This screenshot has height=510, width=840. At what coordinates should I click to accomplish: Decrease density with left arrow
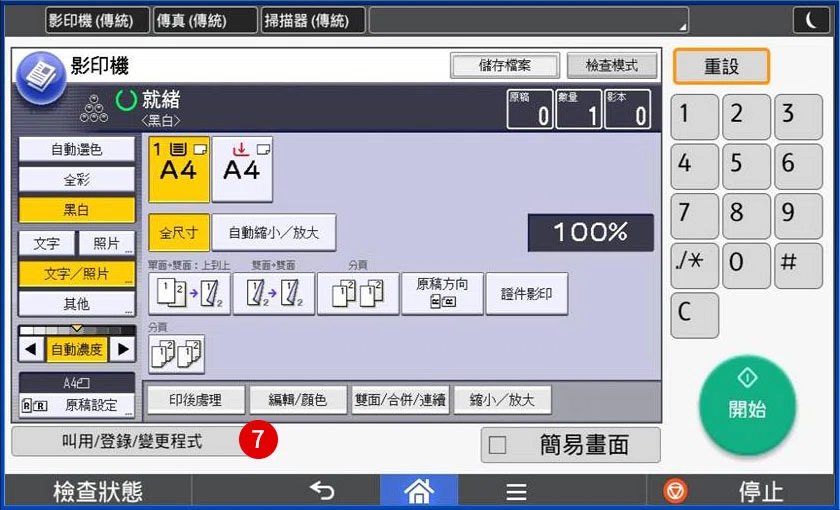31,350
